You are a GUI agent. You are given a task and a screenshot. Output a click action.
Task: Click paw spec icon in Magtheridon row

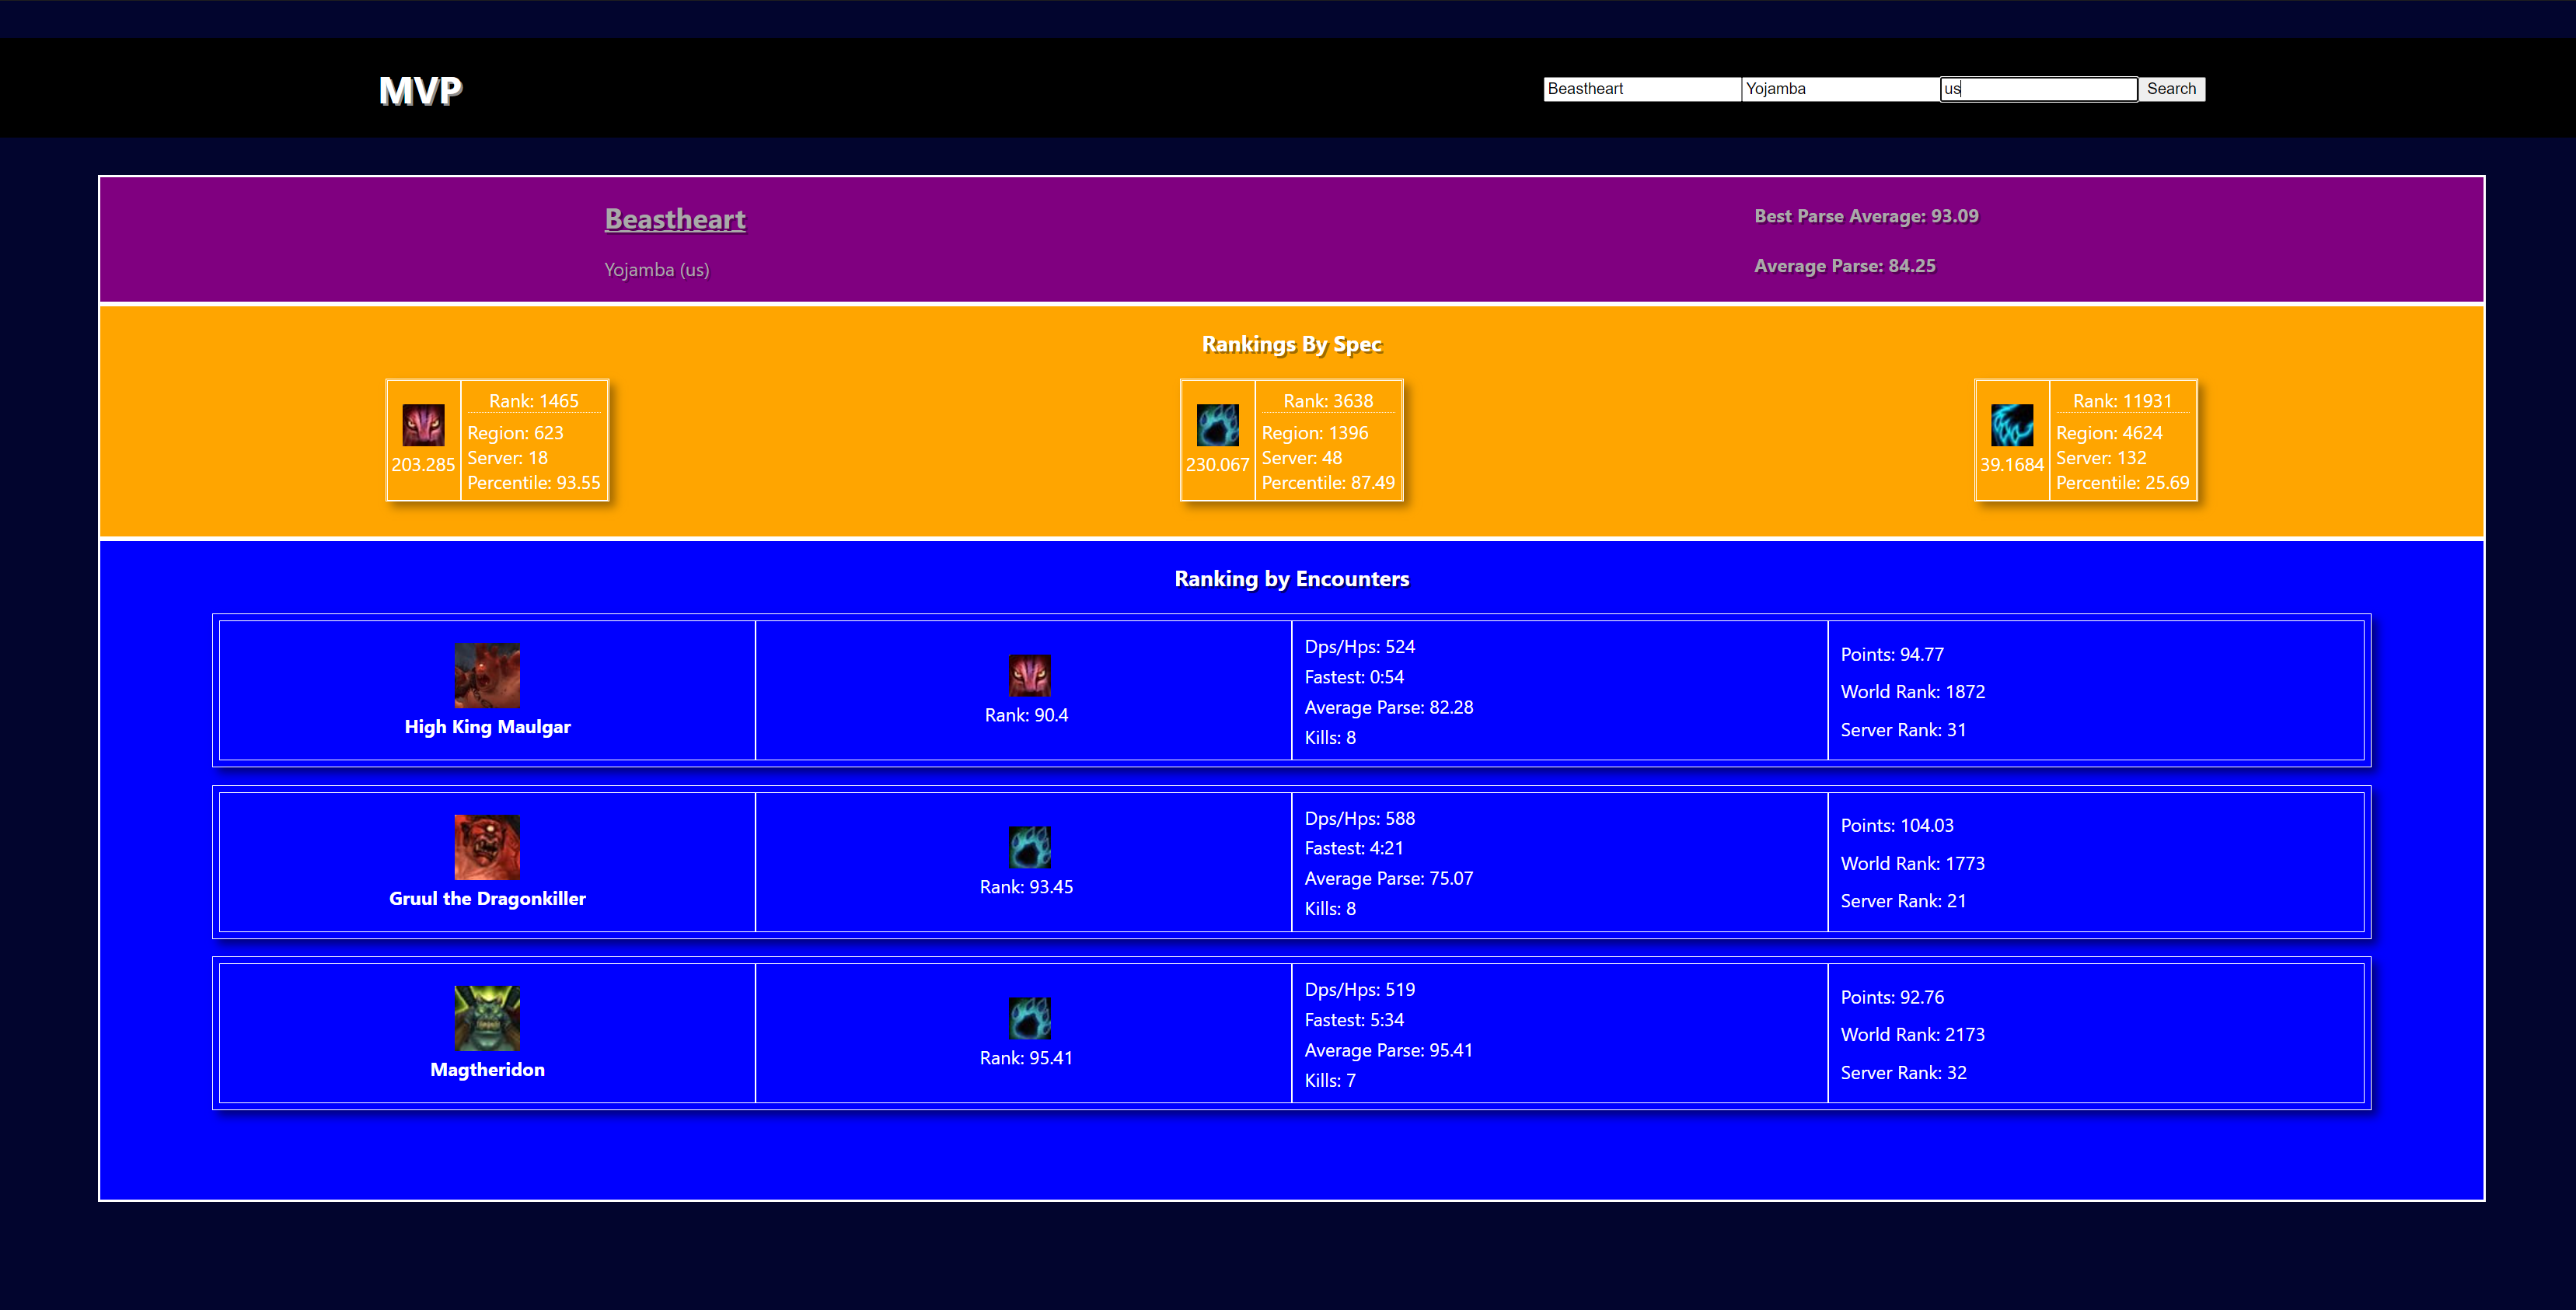click(x=1029, y=1018)
